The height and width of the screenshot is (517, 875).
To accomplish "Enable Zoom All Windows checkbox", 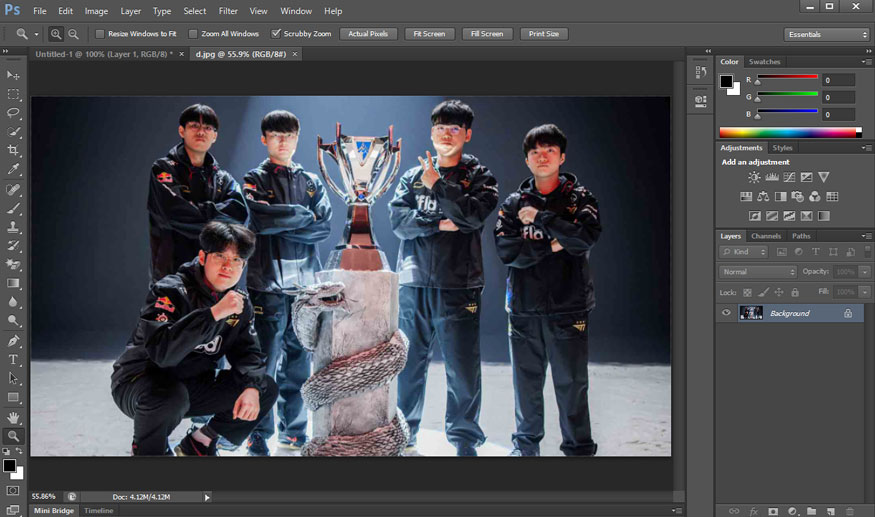I will 193,34.
